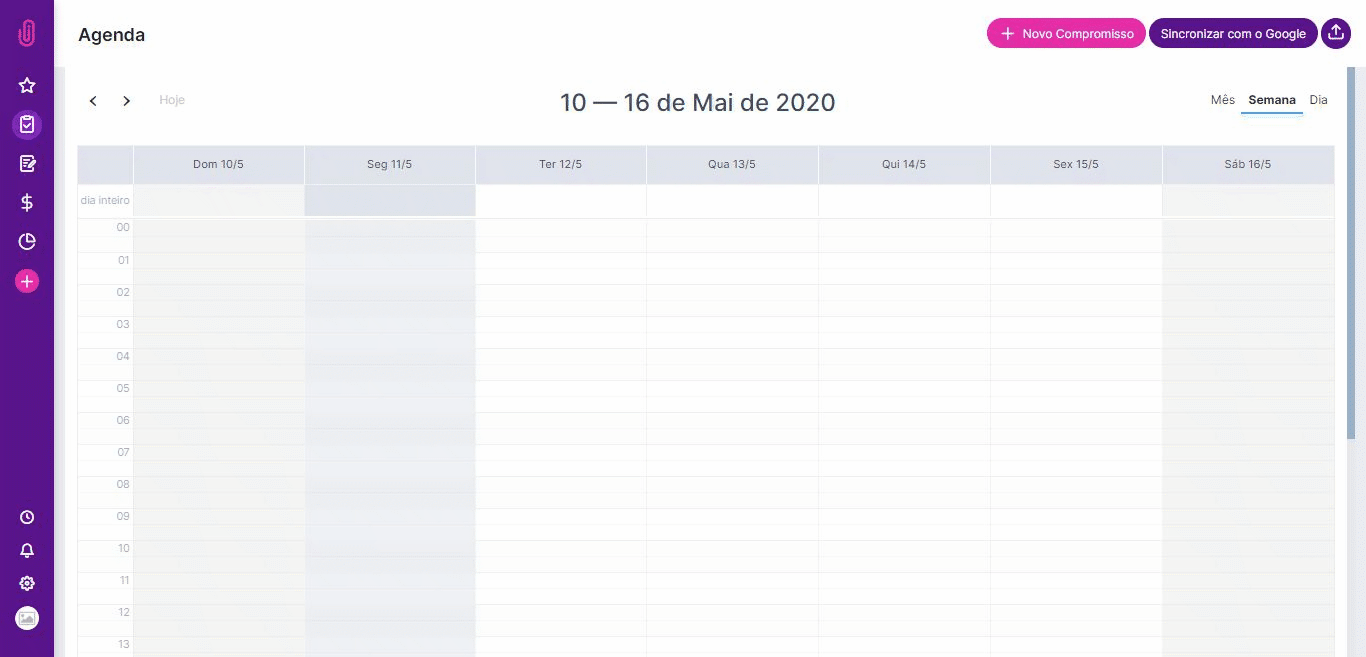1366x657 pixels.
Task: Open the dollar sign finance icon
Action: [27, 202]
